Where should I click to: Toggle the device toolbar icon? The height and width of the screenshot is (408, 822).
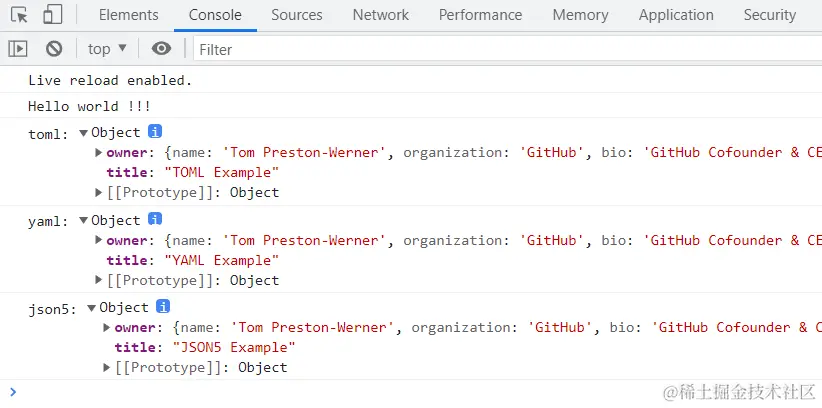point(52,15)
